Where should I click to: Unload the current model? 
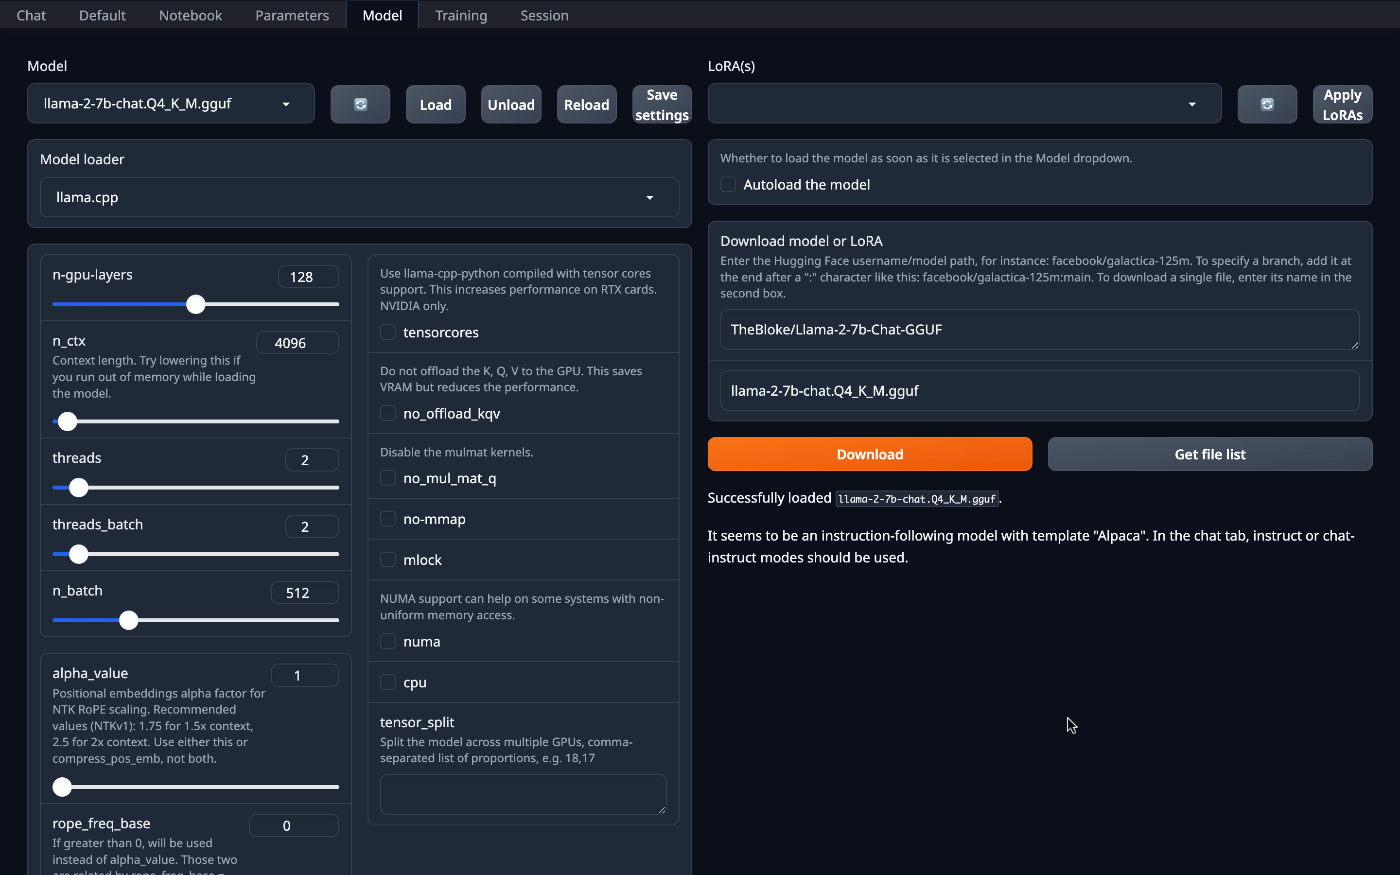tap(511, 104)
